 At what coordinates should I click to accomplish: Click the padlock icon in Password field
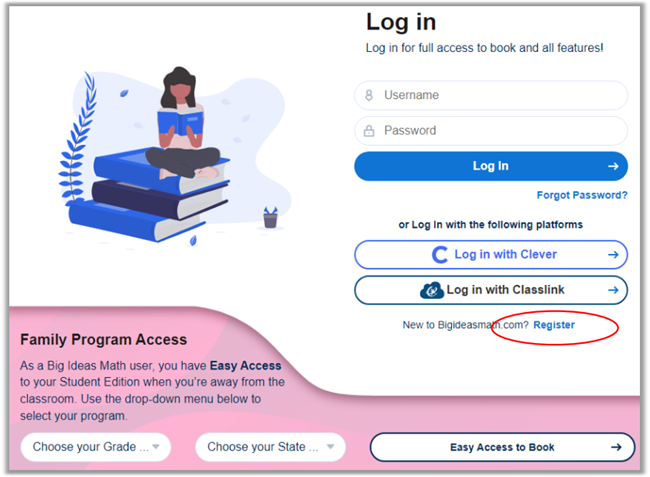(x=369, y=131)
